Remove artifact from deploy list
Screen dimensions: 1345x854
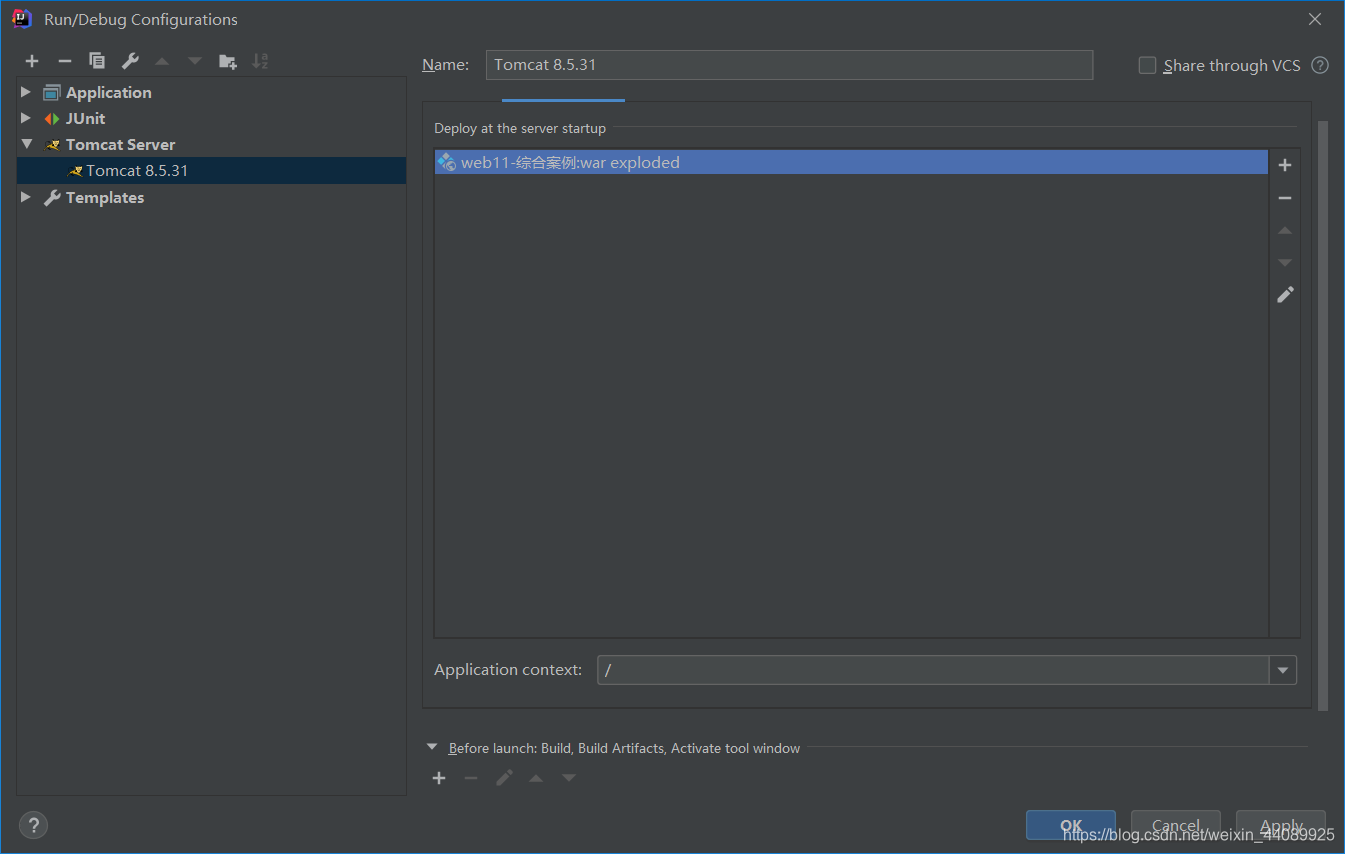click(1285, 198)
